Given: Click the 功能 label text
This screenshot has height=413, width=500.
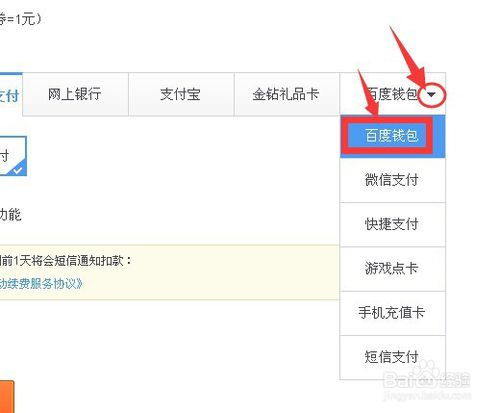Looking at the screenshot, I should pos(11,215).
